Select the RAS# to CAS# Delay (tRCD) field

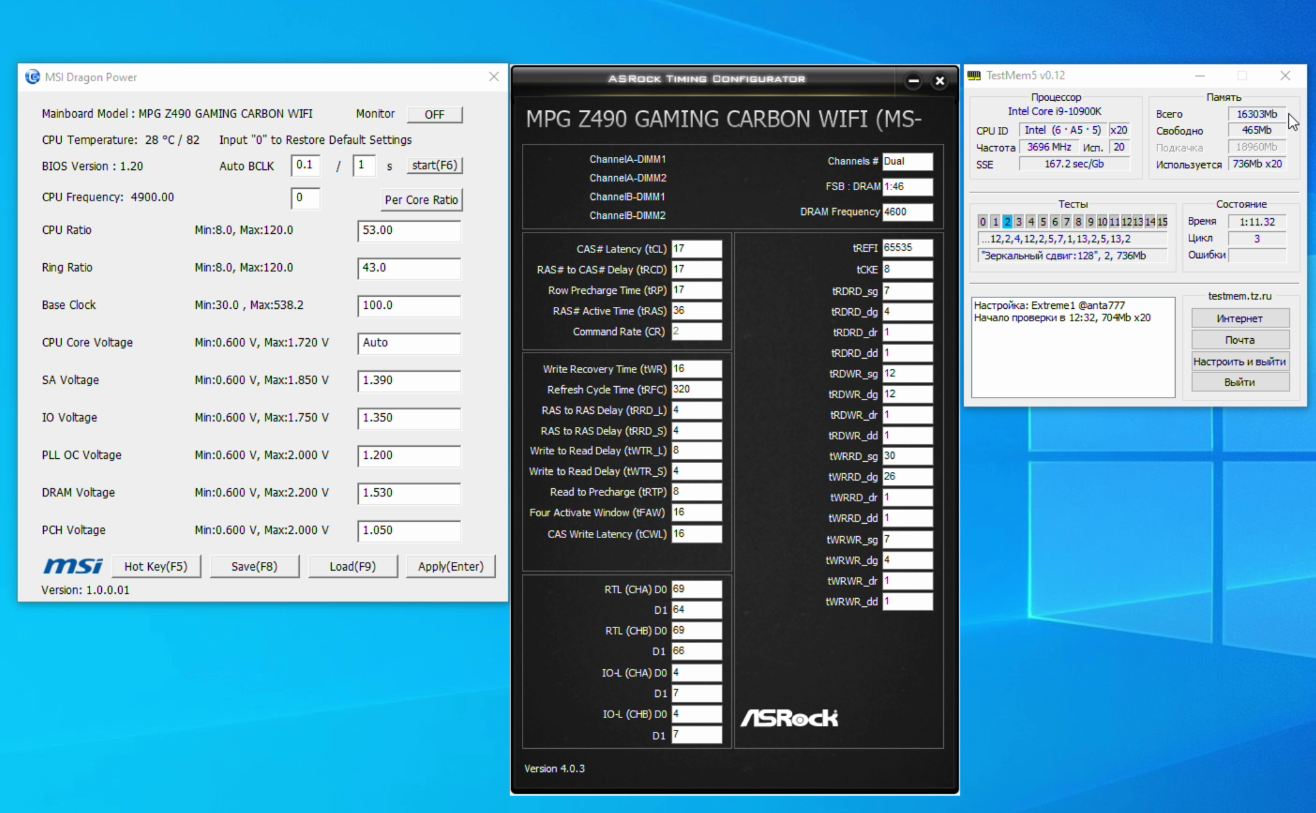click(696, 270)
